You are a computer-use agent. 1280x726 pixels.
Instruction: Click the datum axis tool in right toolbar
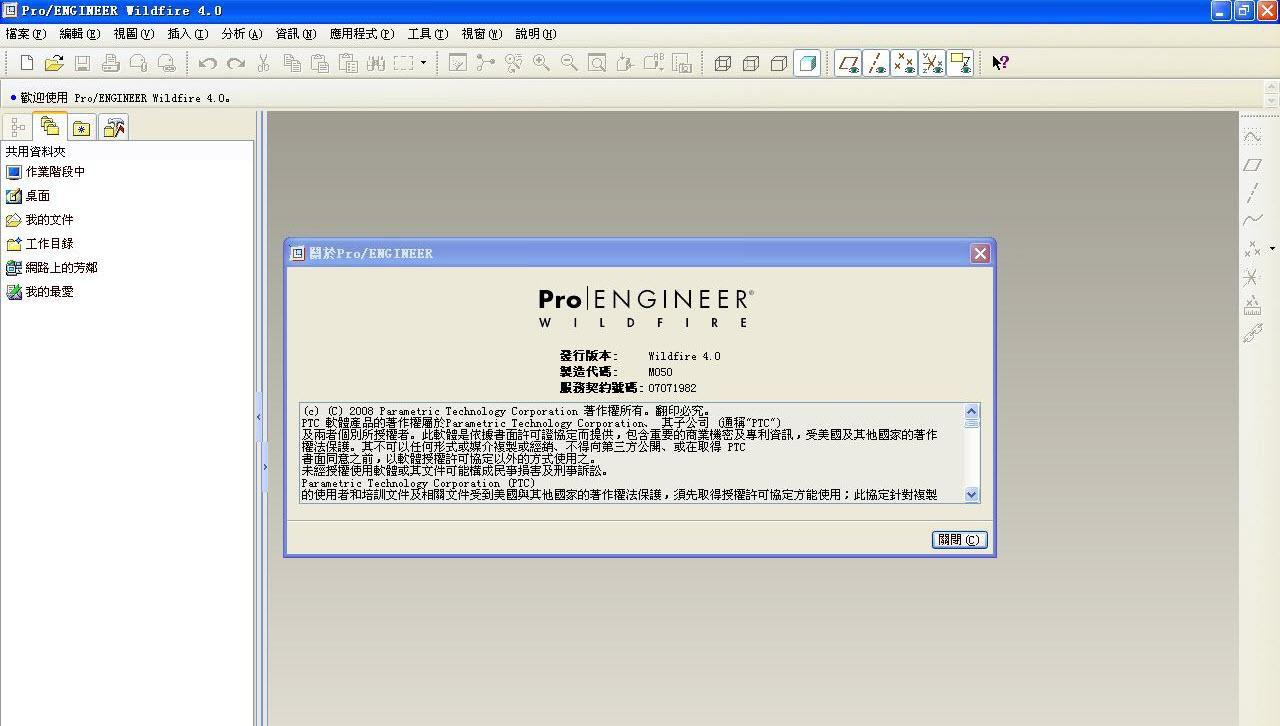pos(1252,192)
